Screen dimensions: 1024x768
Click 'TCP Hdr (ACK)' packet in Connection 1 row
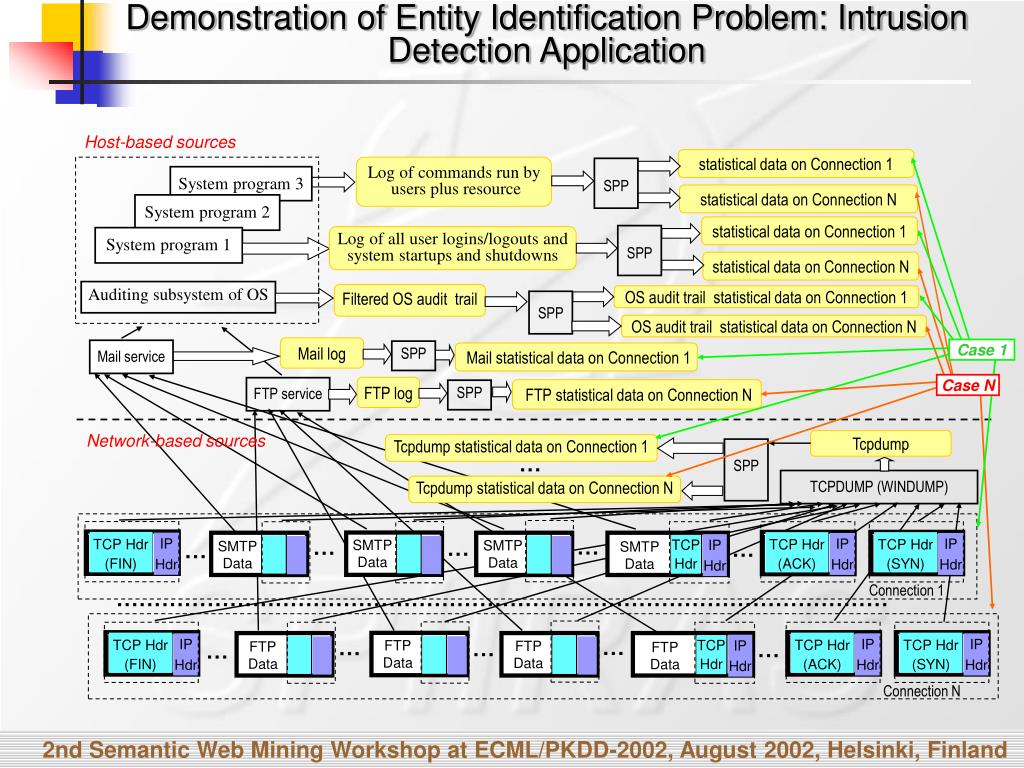(x=808, y=554)
